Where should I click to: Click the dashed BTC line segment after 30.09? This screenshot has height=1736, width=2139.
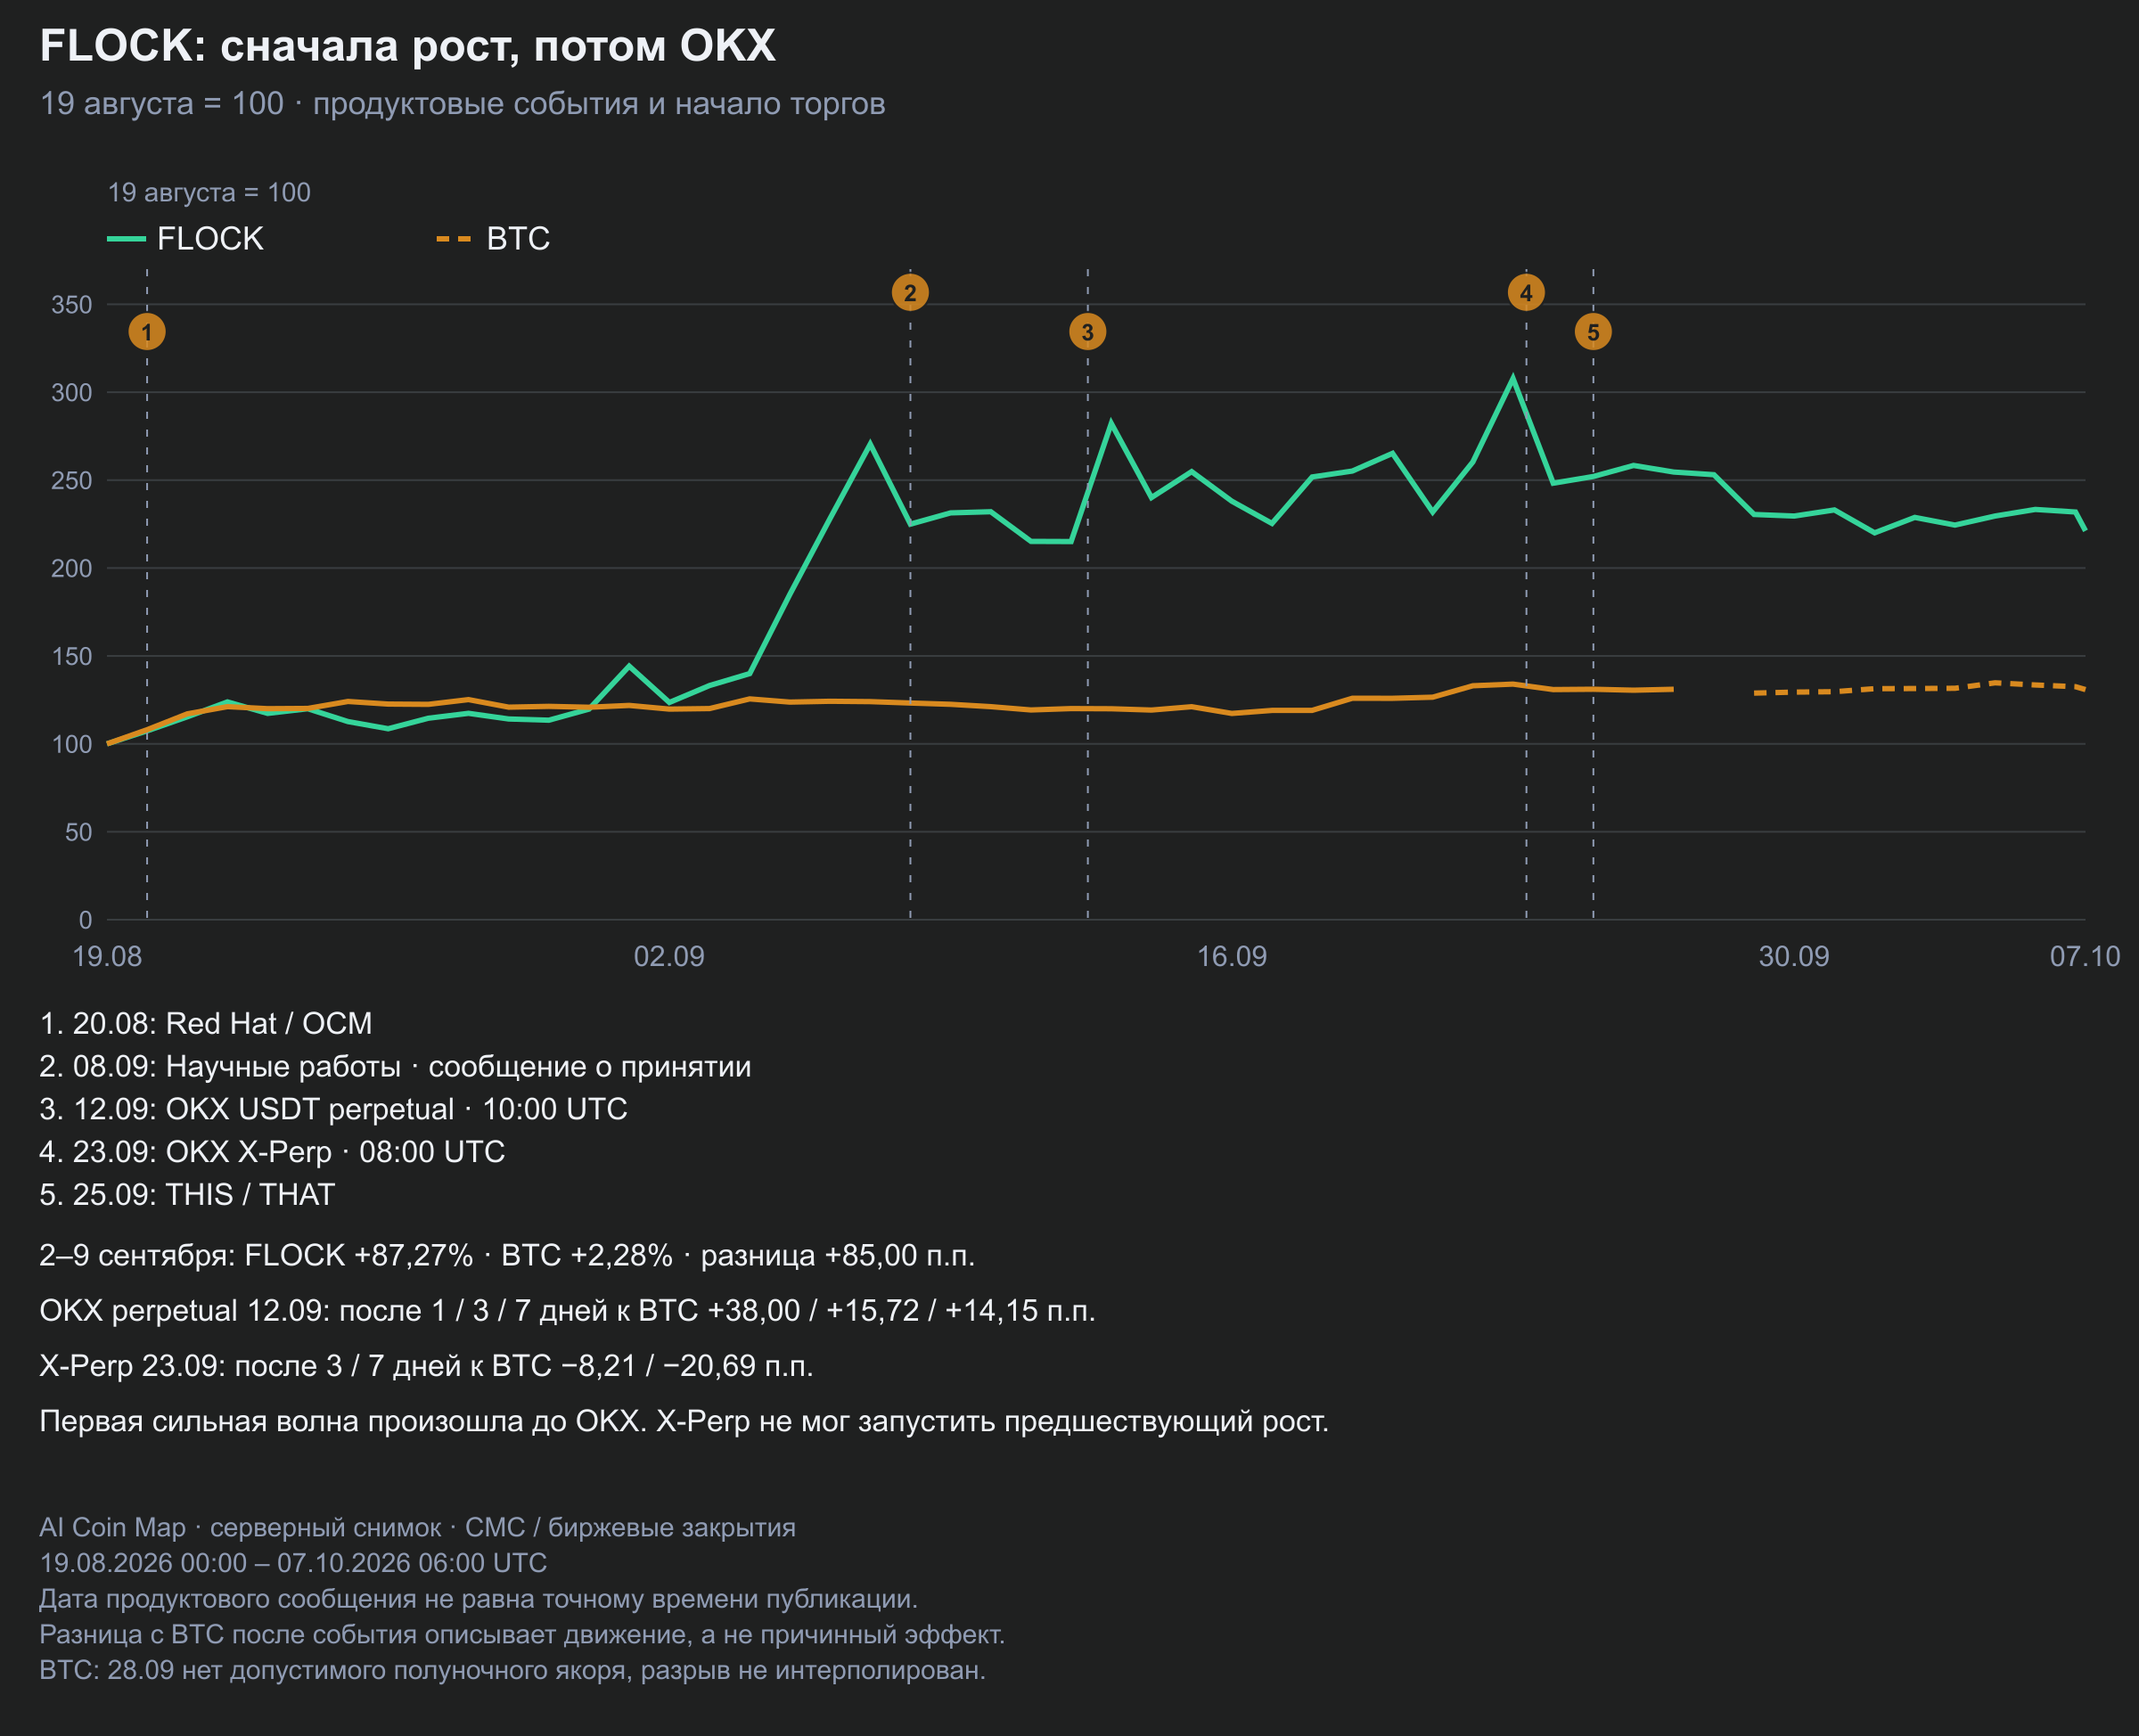pyautogui.click(x=1920, y=688)
